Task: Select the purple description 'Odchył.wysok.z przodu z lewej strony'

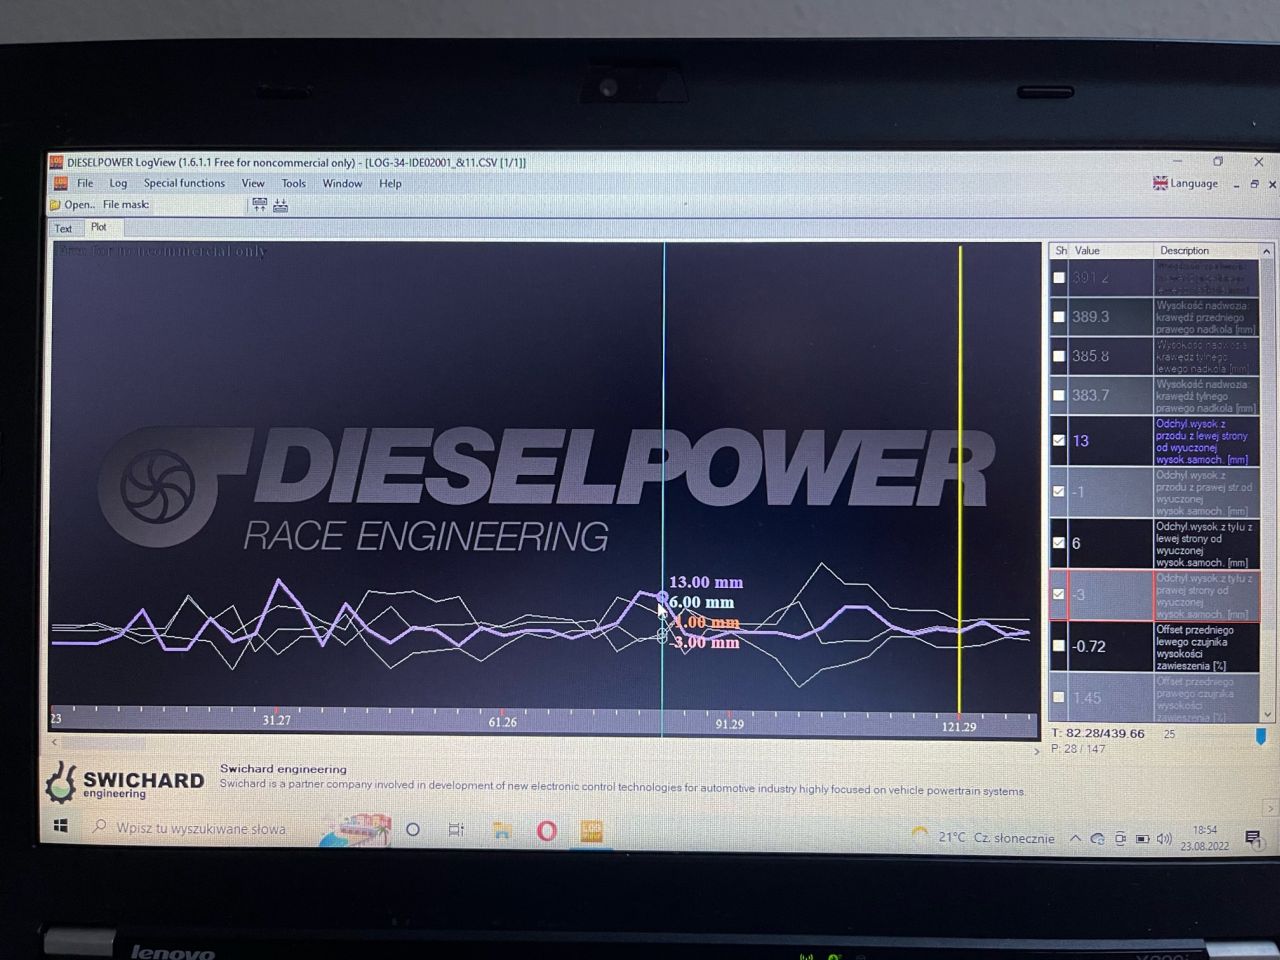Action: tap(1205, 442)
